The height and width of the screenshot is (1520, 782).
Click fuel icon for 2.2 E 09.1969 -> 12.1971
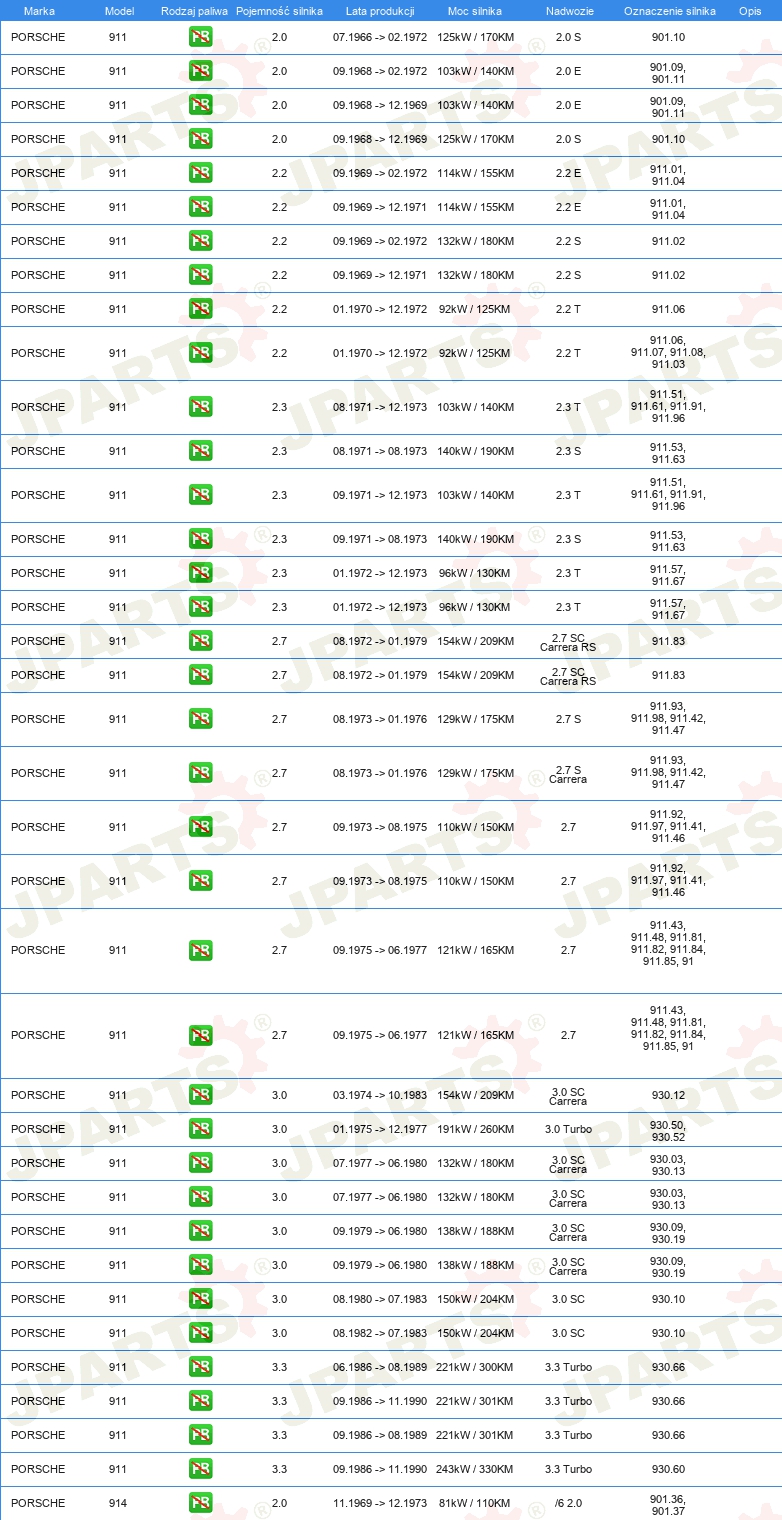pos(200,207)
